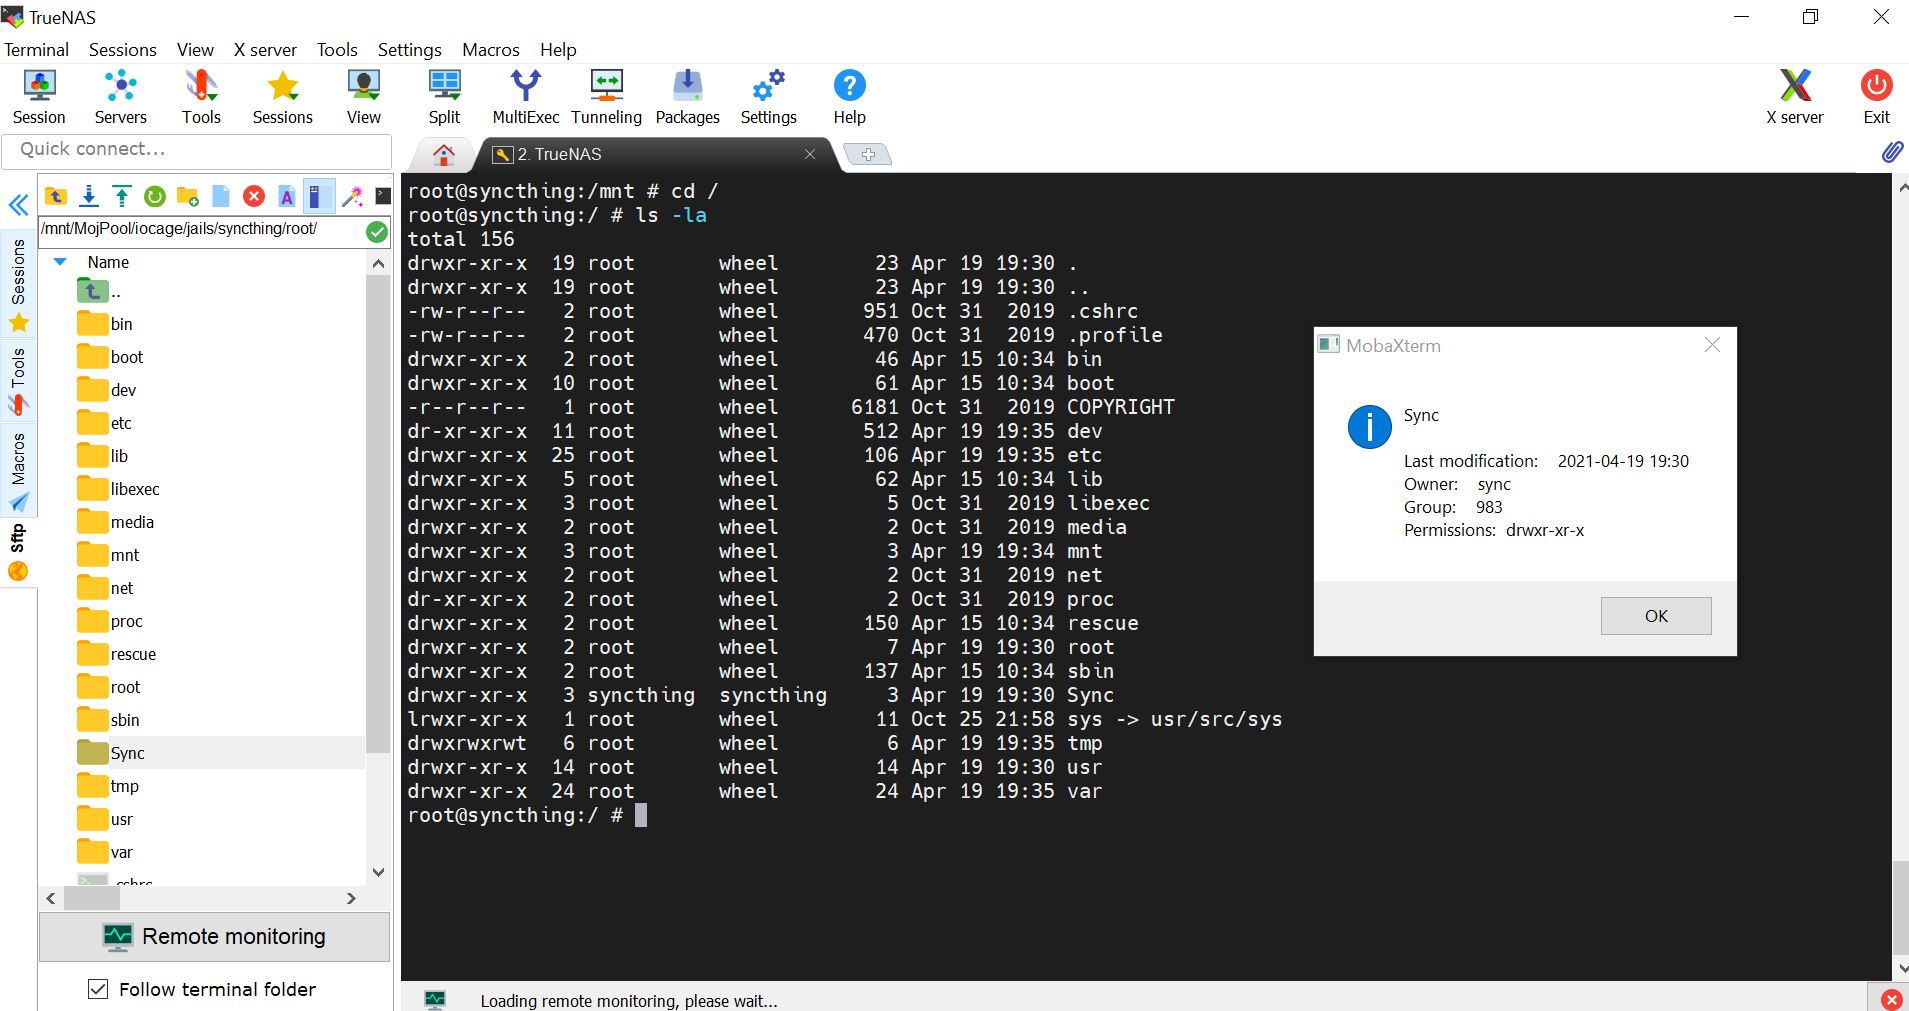This screenshot has width=1909, height=1011.
Task: Select the 'Sync' folder in file list
Action: tap(127, 753)
